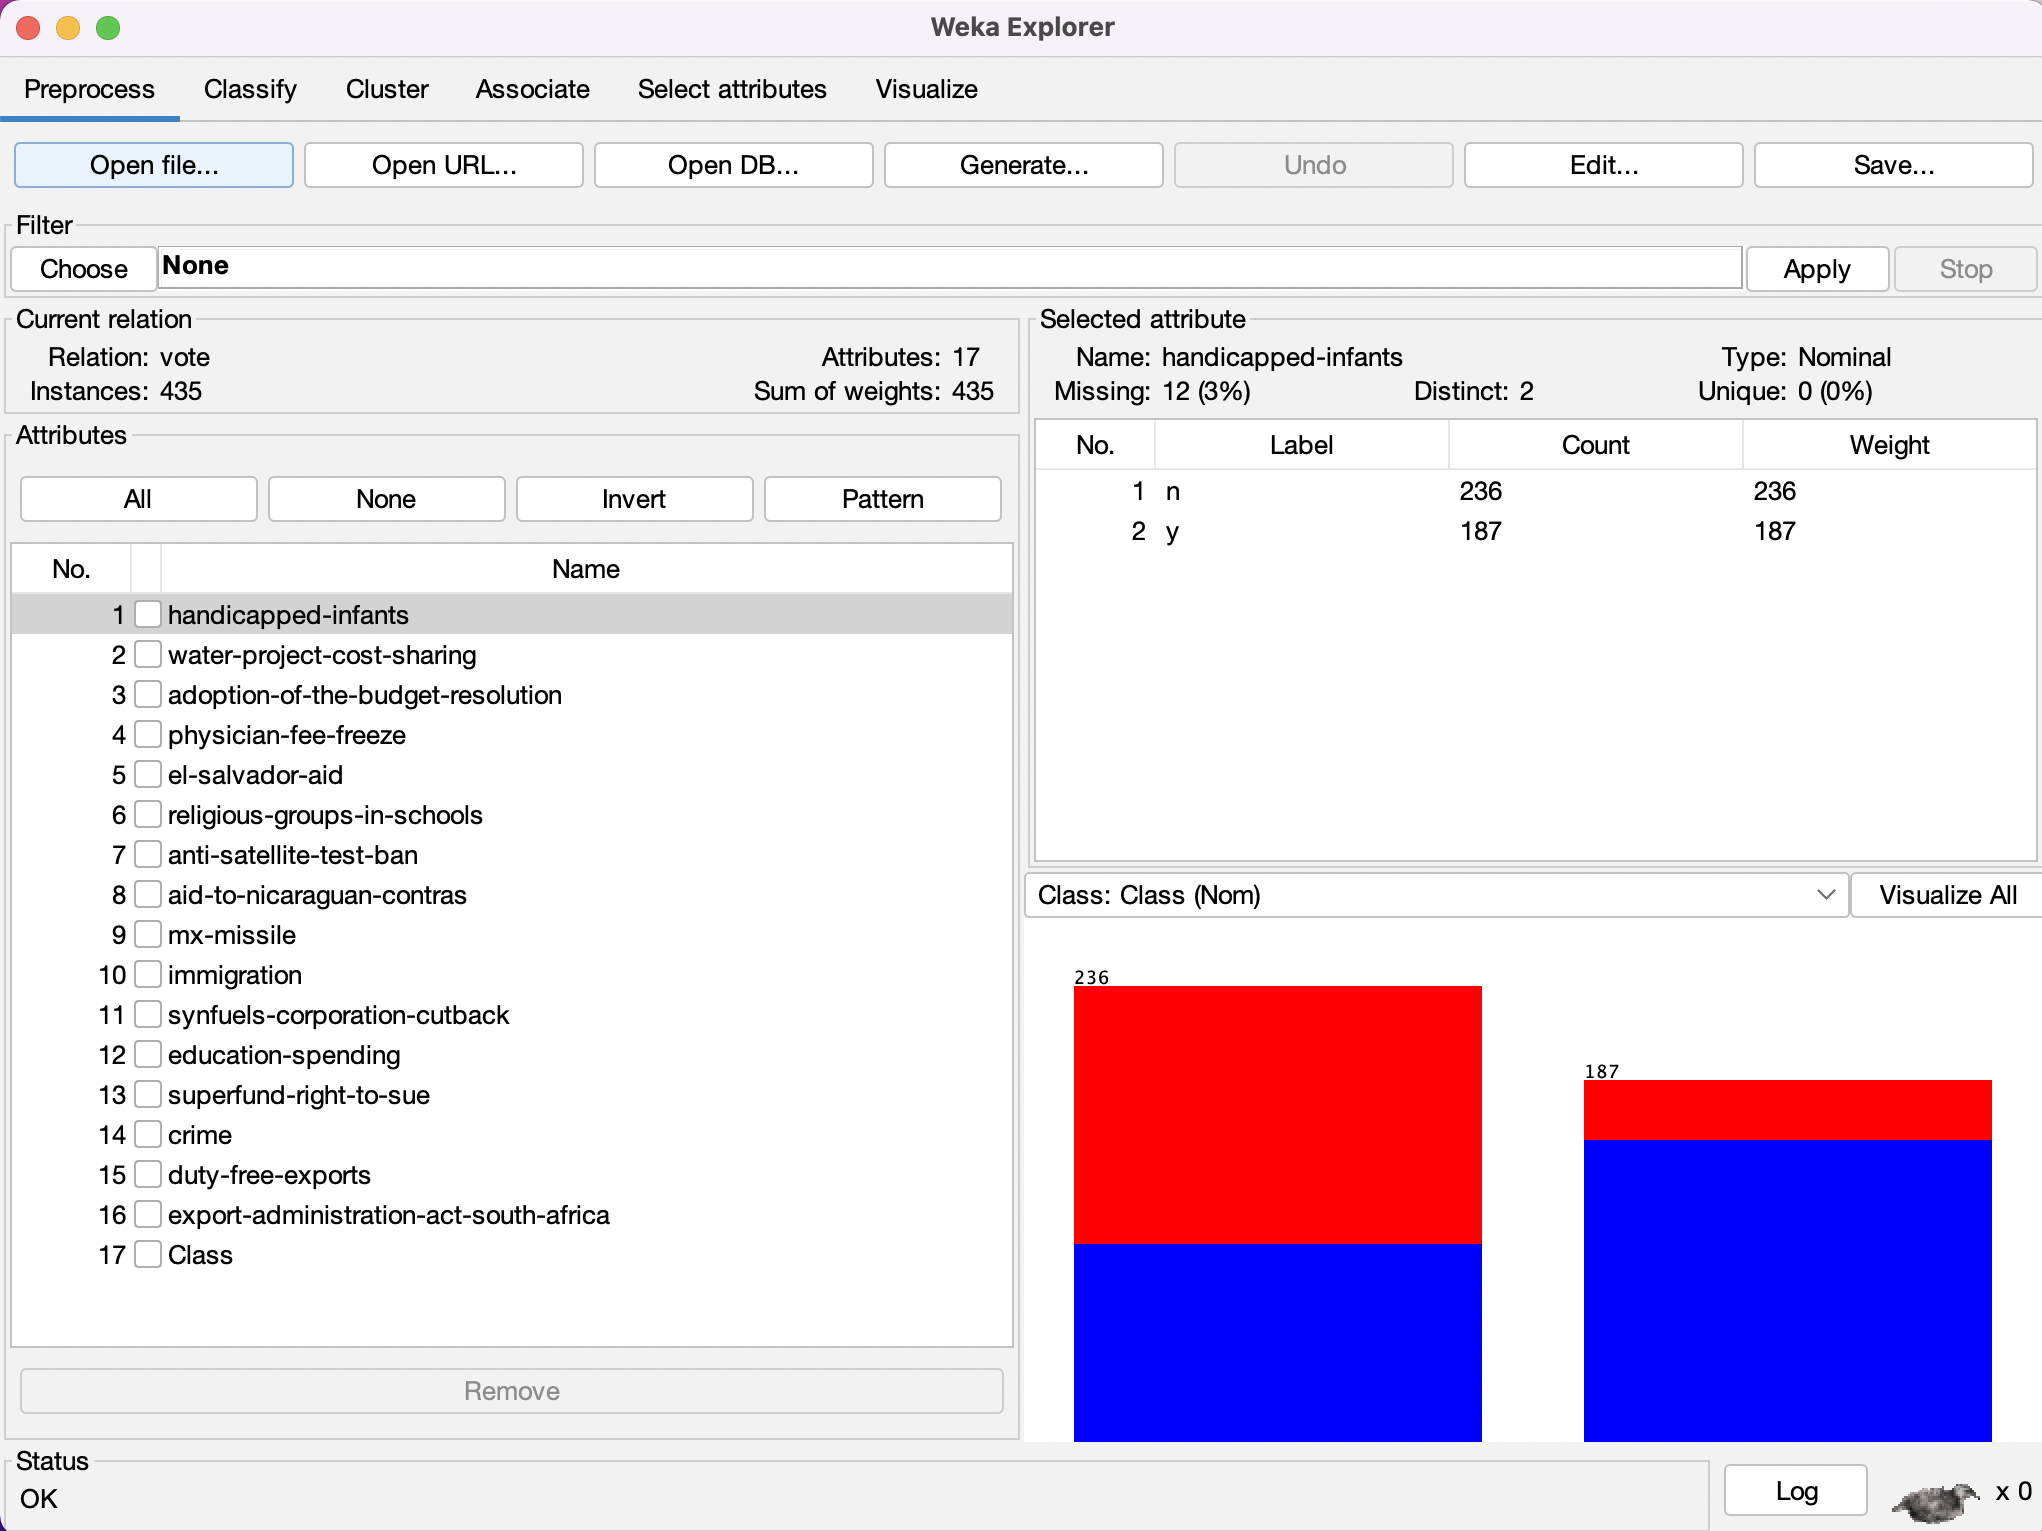Invert the attribute selection
Image resolution: width=2042 pixels, height=1531 pixels.
633,498
